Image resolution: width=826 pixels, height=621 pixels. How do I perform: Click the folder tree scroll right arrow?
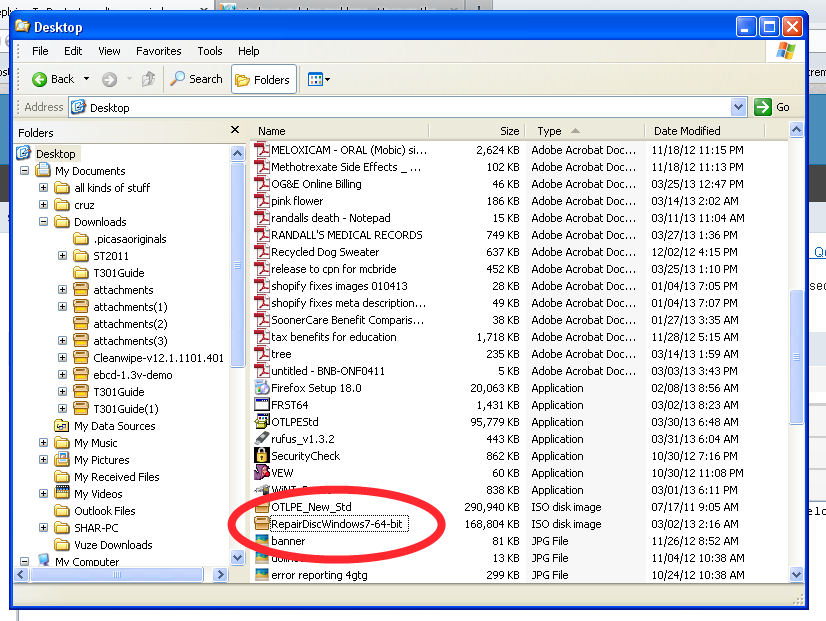tap(221, 574)
